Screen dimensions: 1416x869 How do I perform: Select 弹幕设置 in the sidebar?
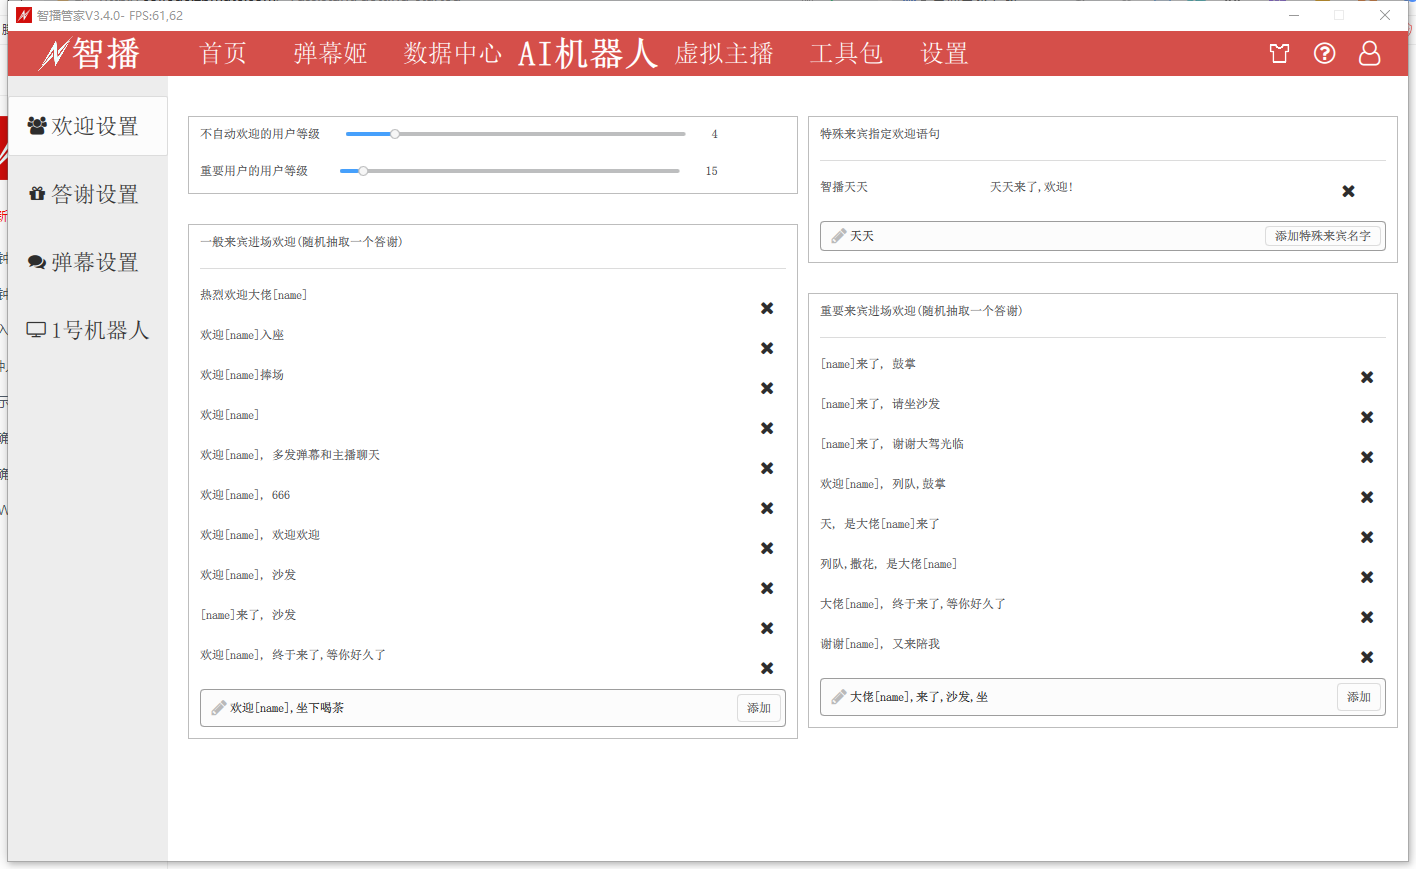[88, 262]
